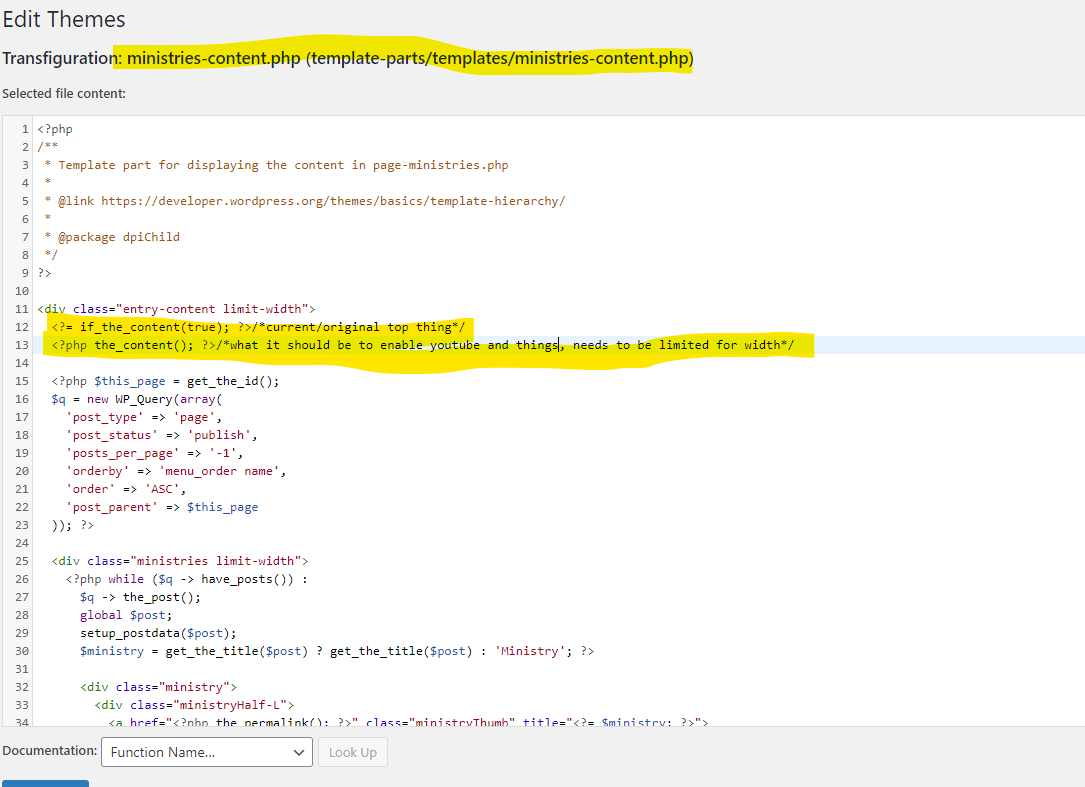This screenshot has width=1085, height=787.
Task: Click the 'post_parent' => $this_page line
Action: tap(162, 507)
